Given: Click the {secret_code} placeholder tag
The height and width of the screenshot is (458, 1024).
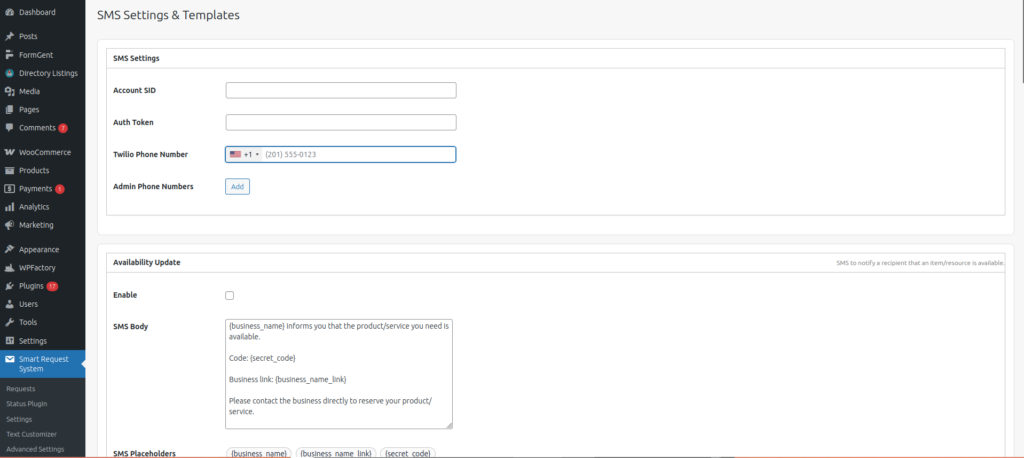Looking at the screenshot, I should [407, 453].
